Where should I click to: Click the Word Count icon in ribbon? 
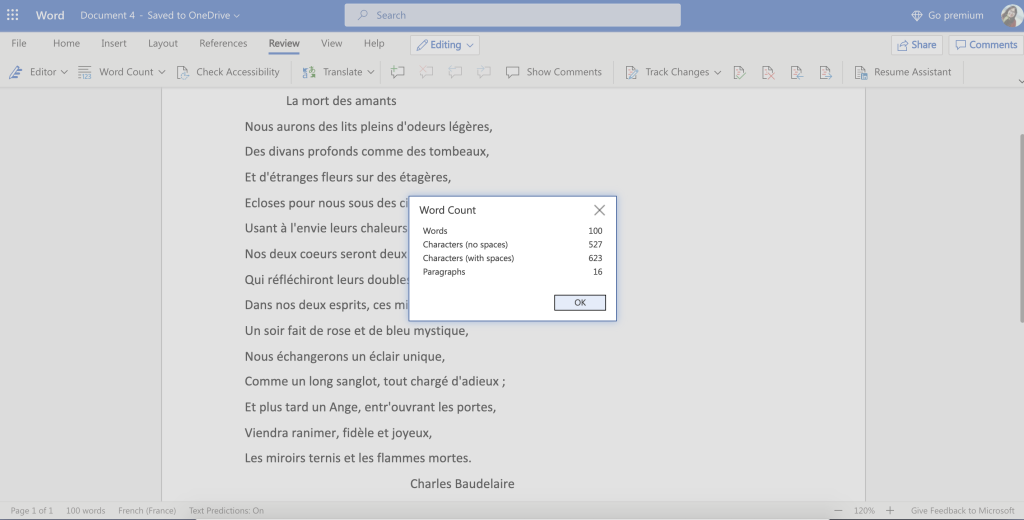point(85,72)
